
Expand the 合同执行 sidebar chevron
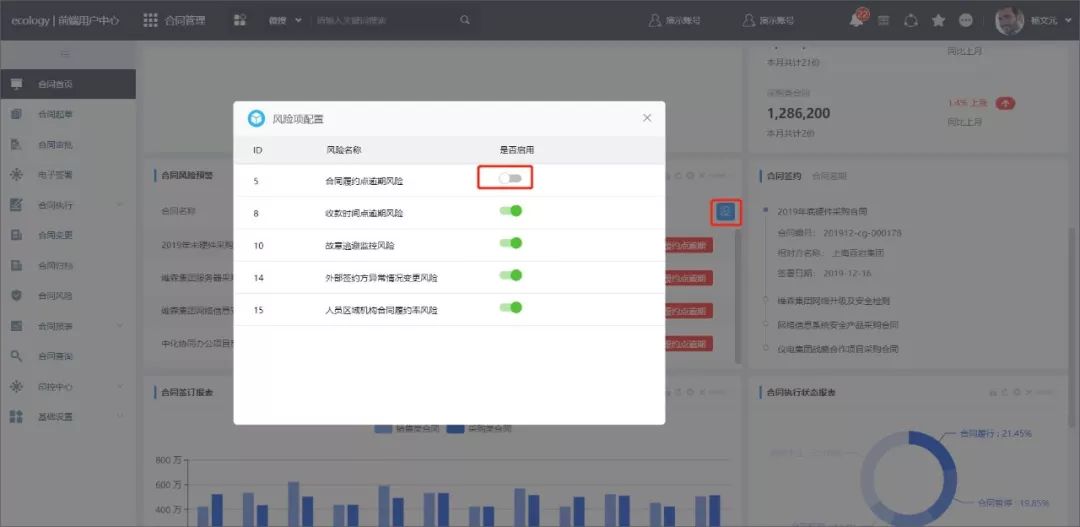[x=121, y=205]
